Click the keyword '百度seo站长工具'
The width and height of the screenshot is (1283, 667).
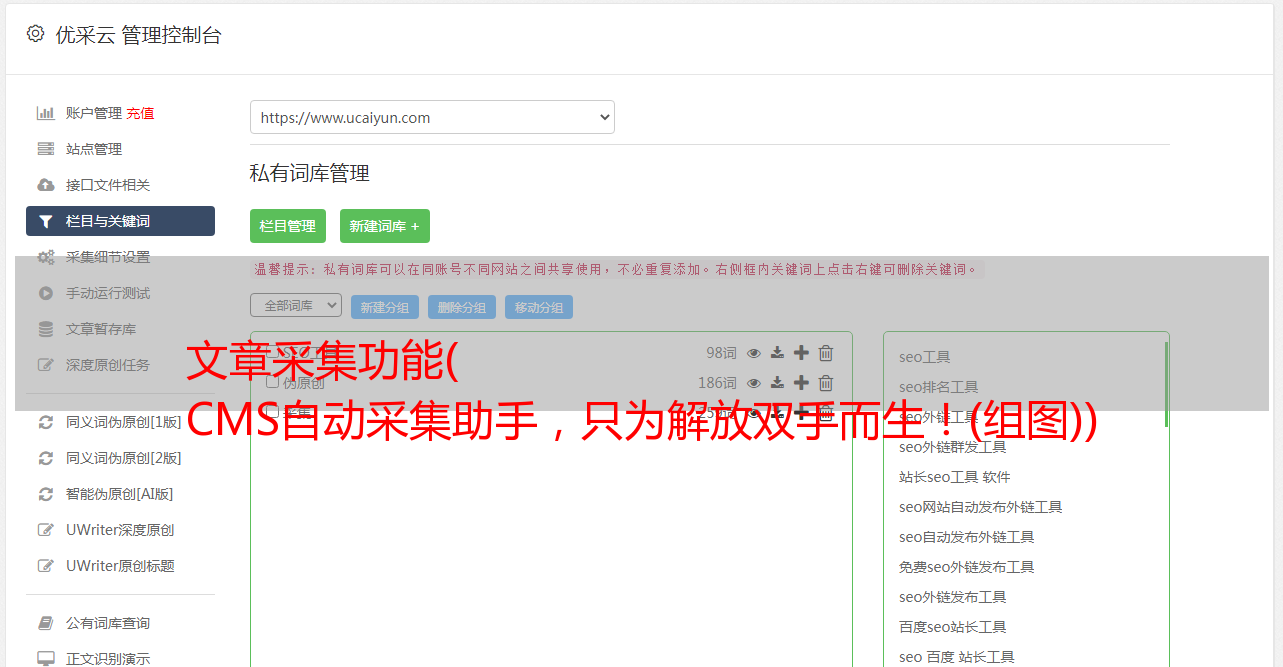(x=952, y=627)
